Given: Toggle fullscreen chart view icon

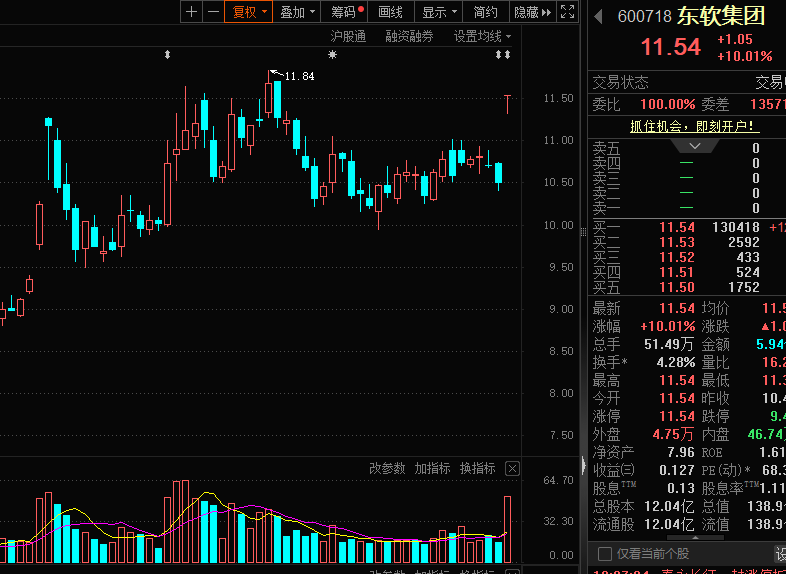Looking at the screenshot, I should pyautogui.click(x=567, y=12).
